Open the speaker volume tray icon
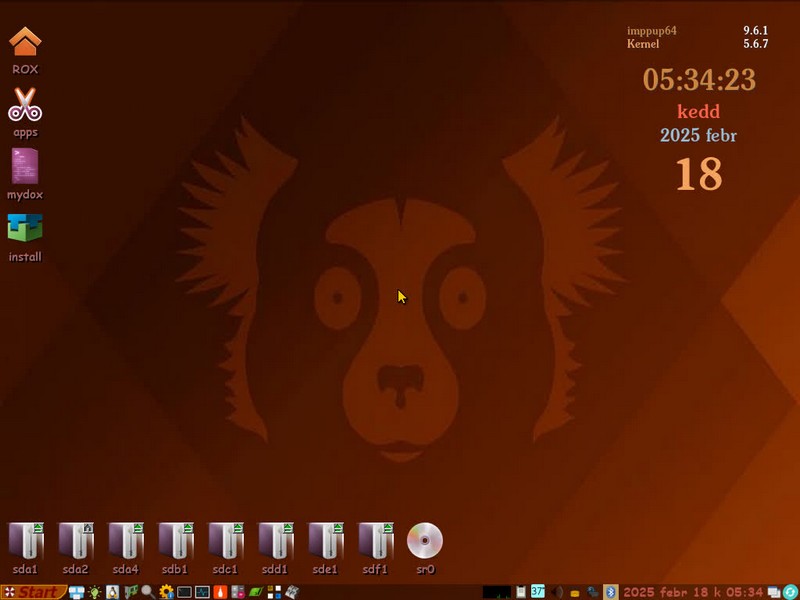The width and height of the screenshot is (800, 600). [x=557, y=592]
